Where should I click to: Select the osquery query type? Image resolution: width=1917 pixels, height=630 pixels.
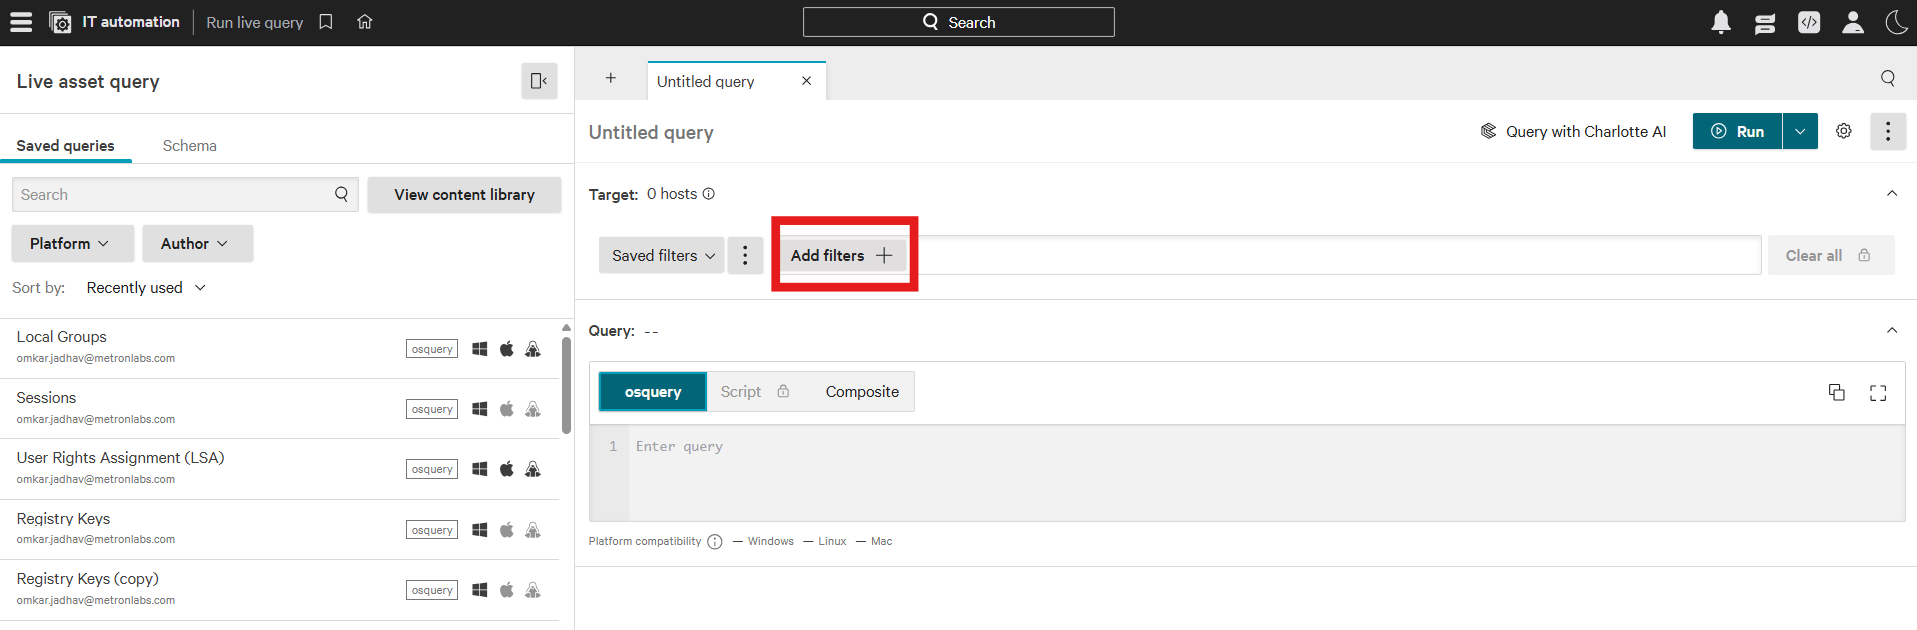[x=653, y=392]
